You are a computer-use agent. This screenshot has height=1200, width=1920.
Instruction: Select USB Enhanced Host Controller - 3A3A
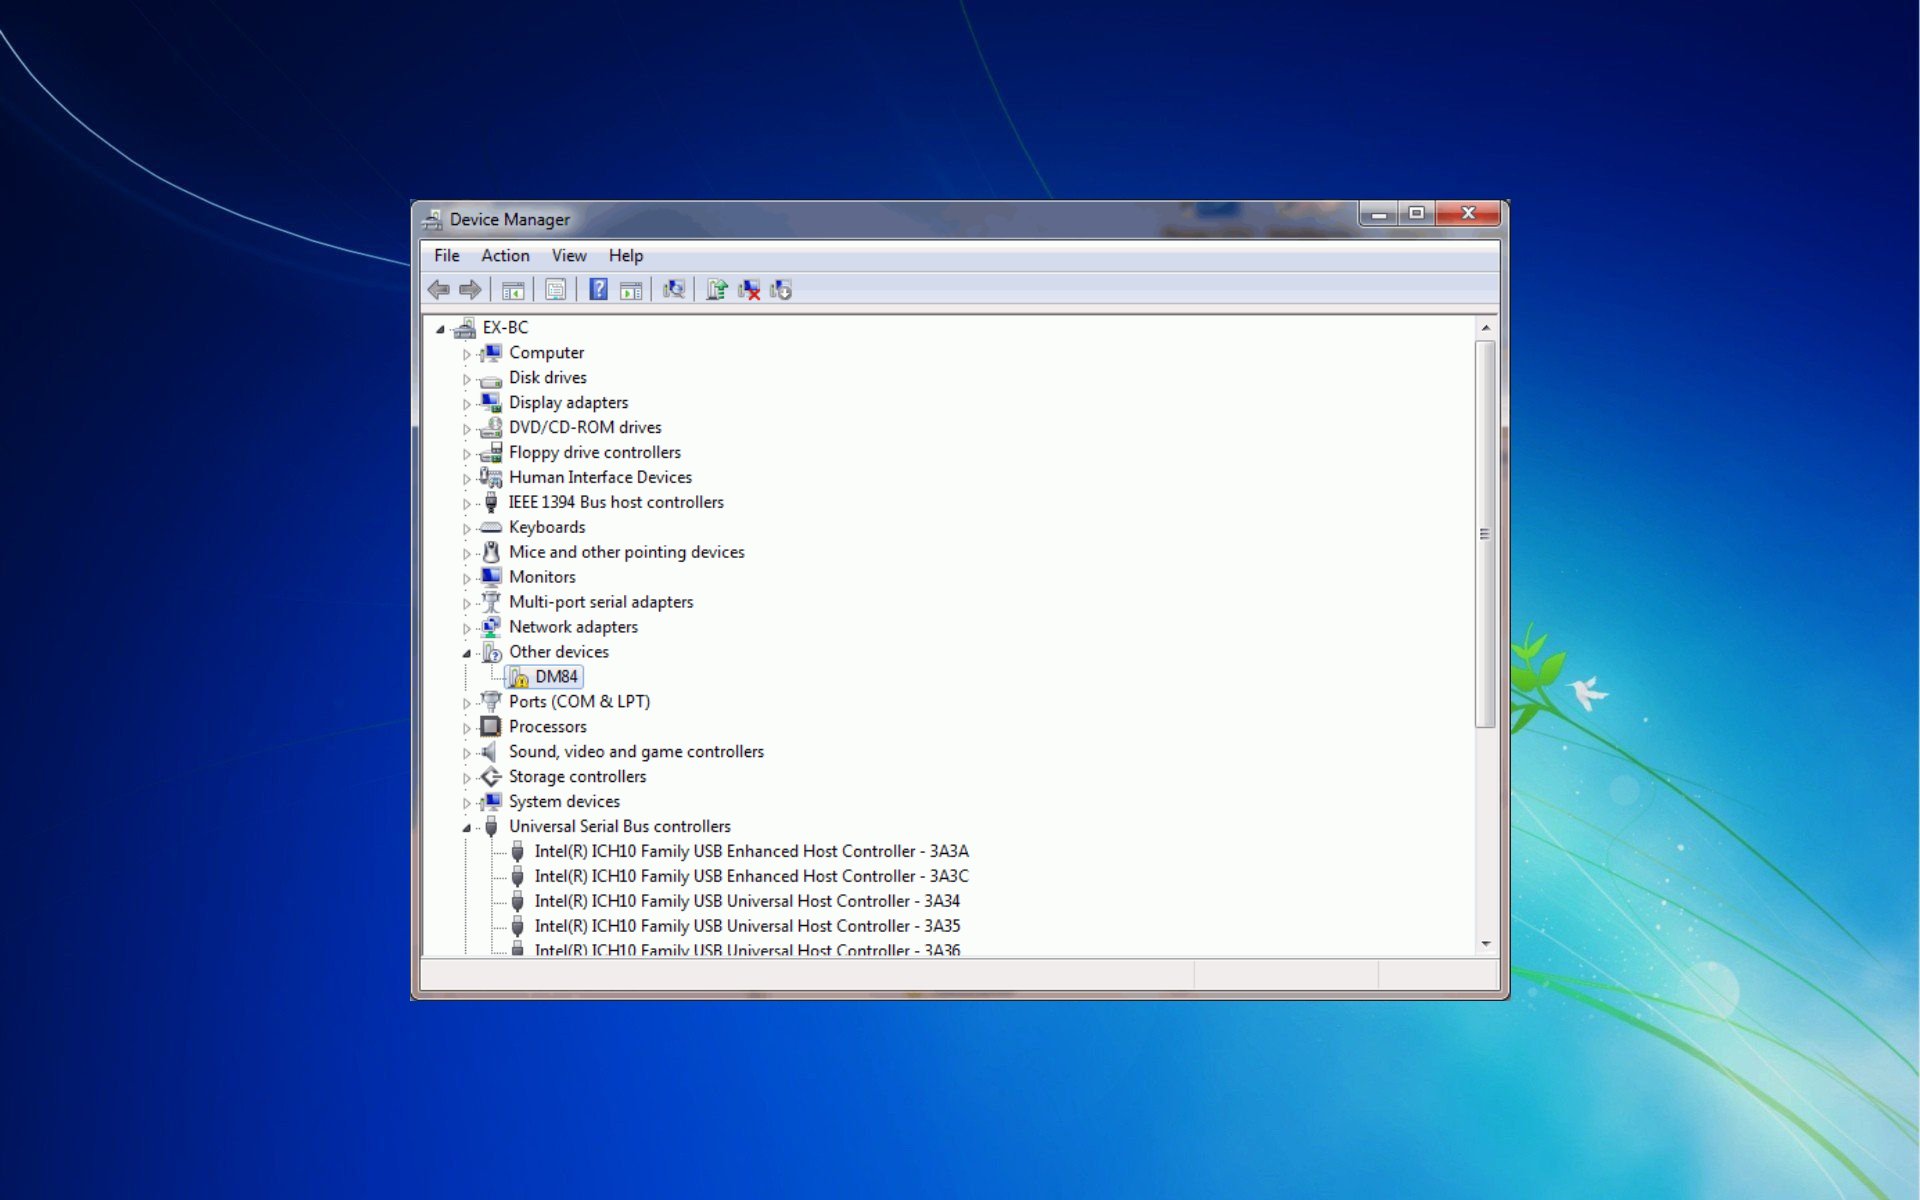pos(751,851)
